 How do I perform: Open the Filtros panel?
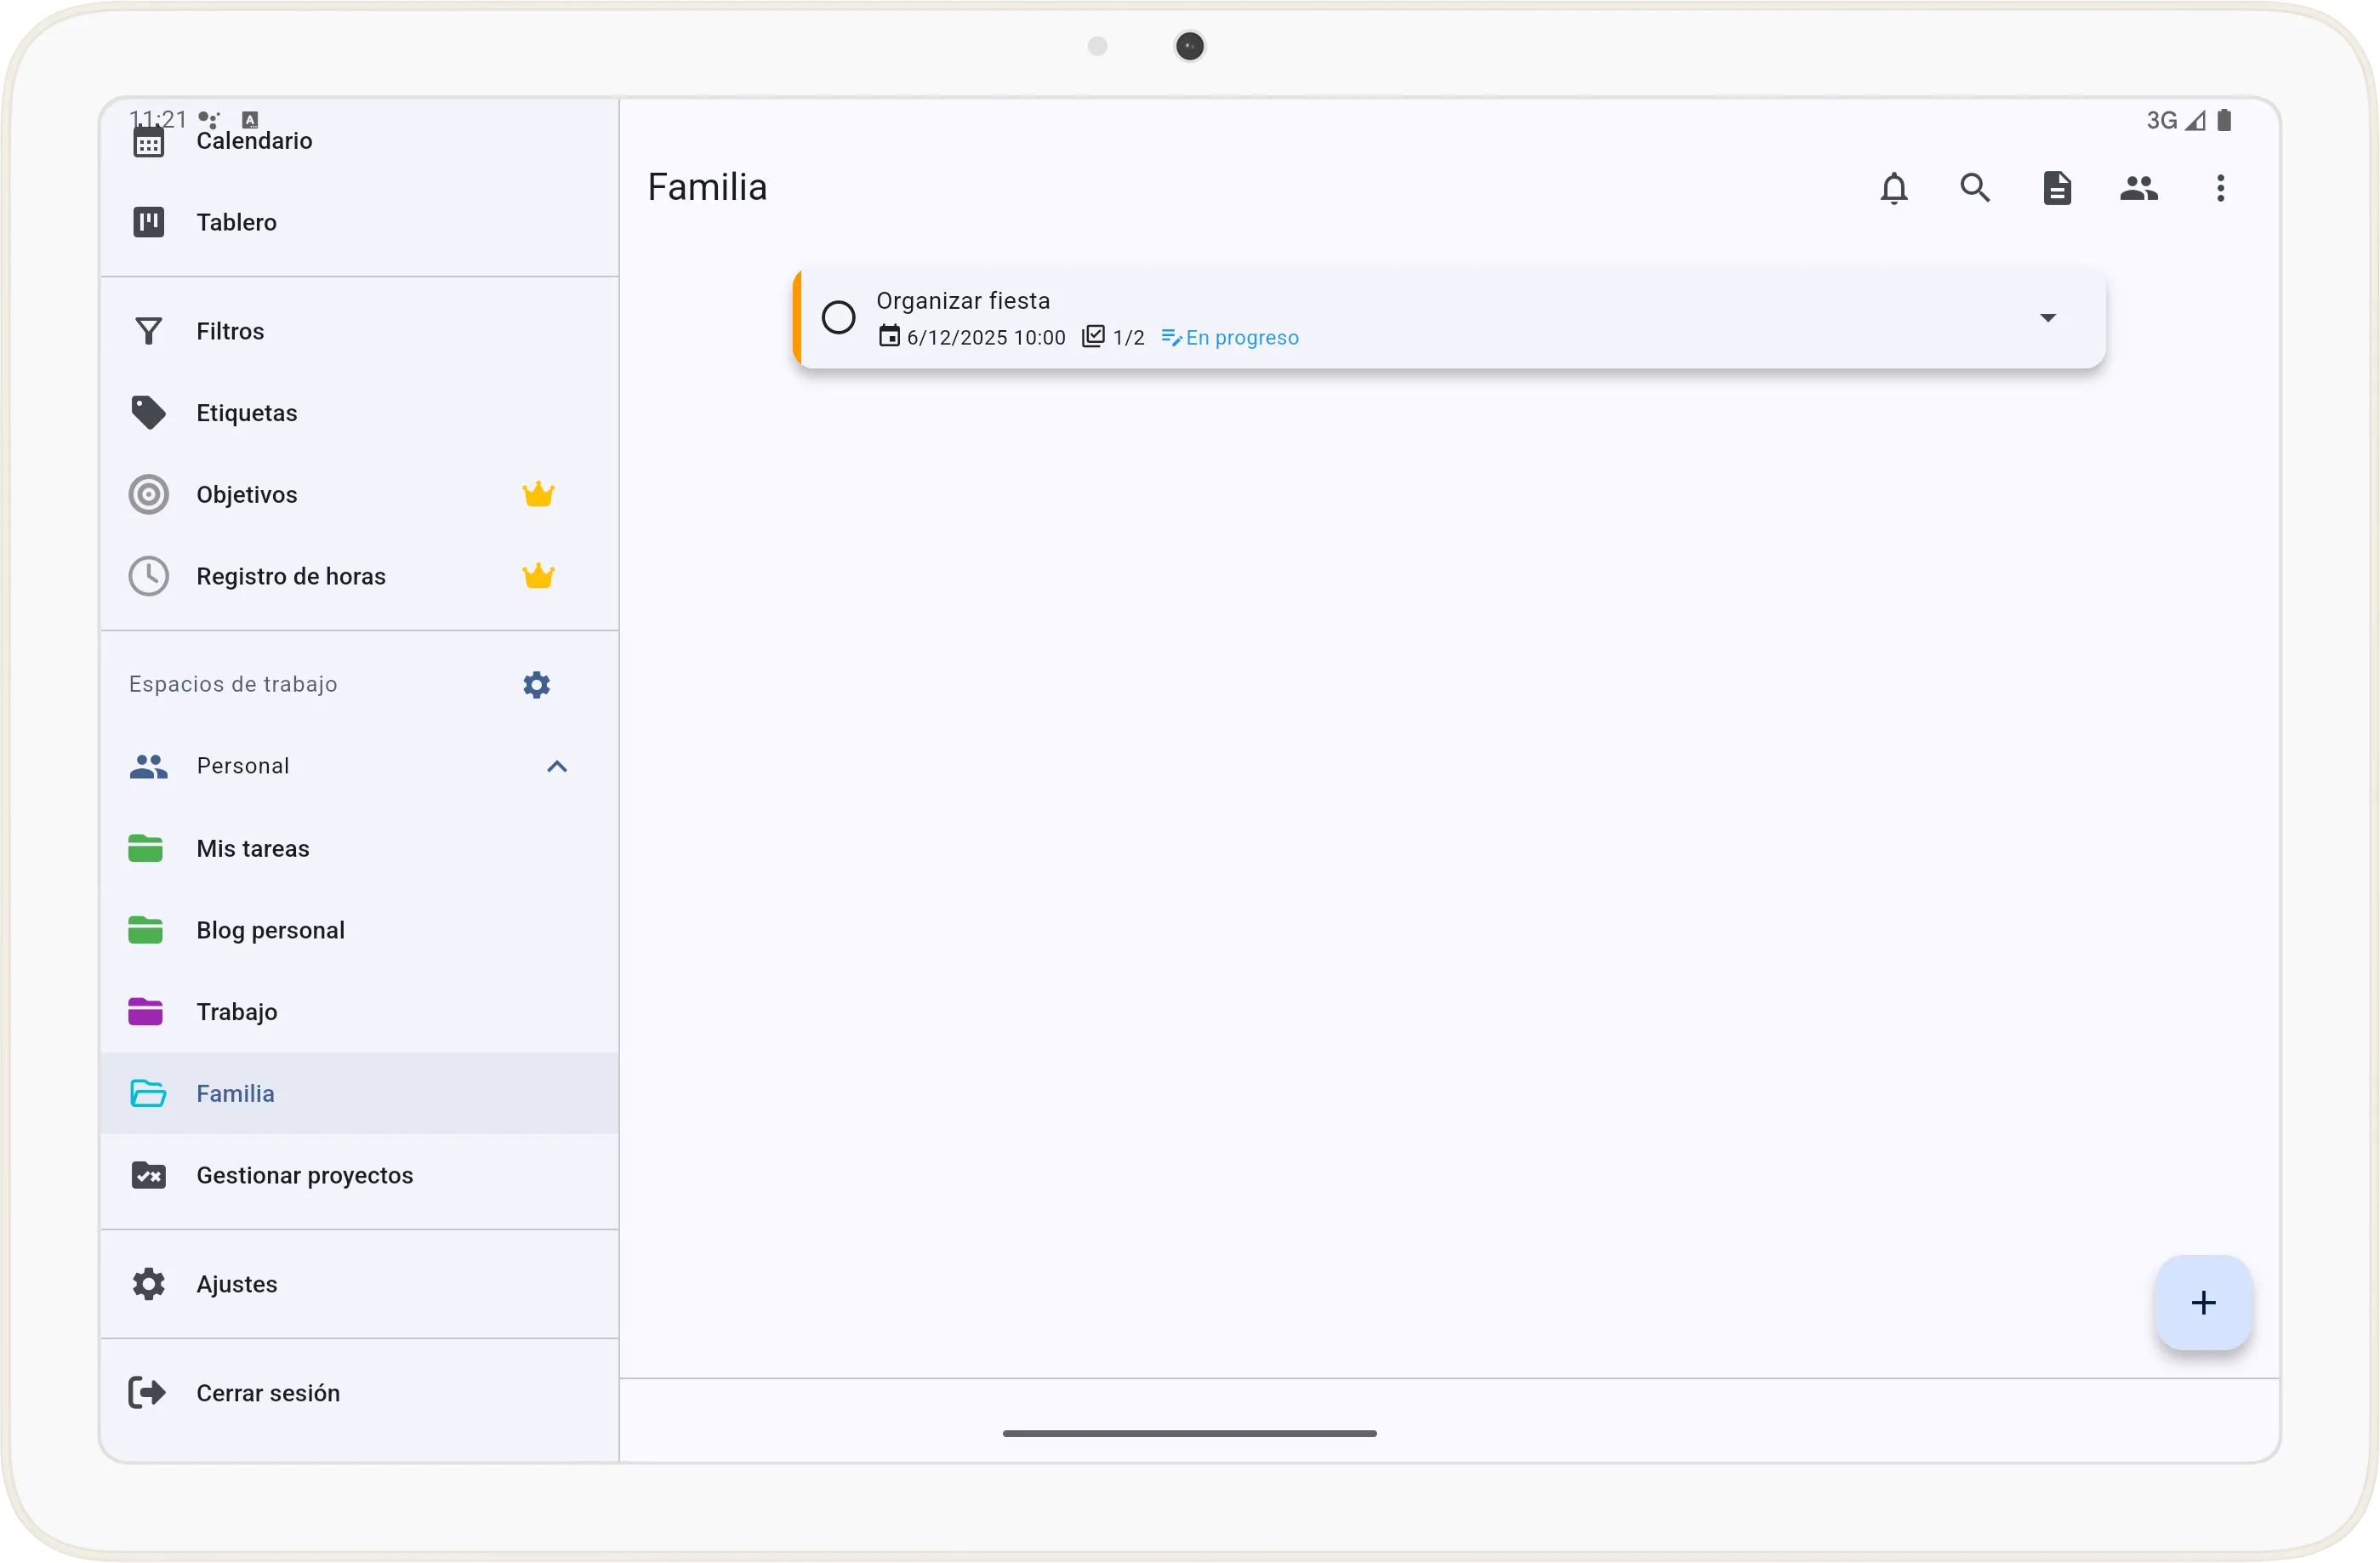(229, 330)
